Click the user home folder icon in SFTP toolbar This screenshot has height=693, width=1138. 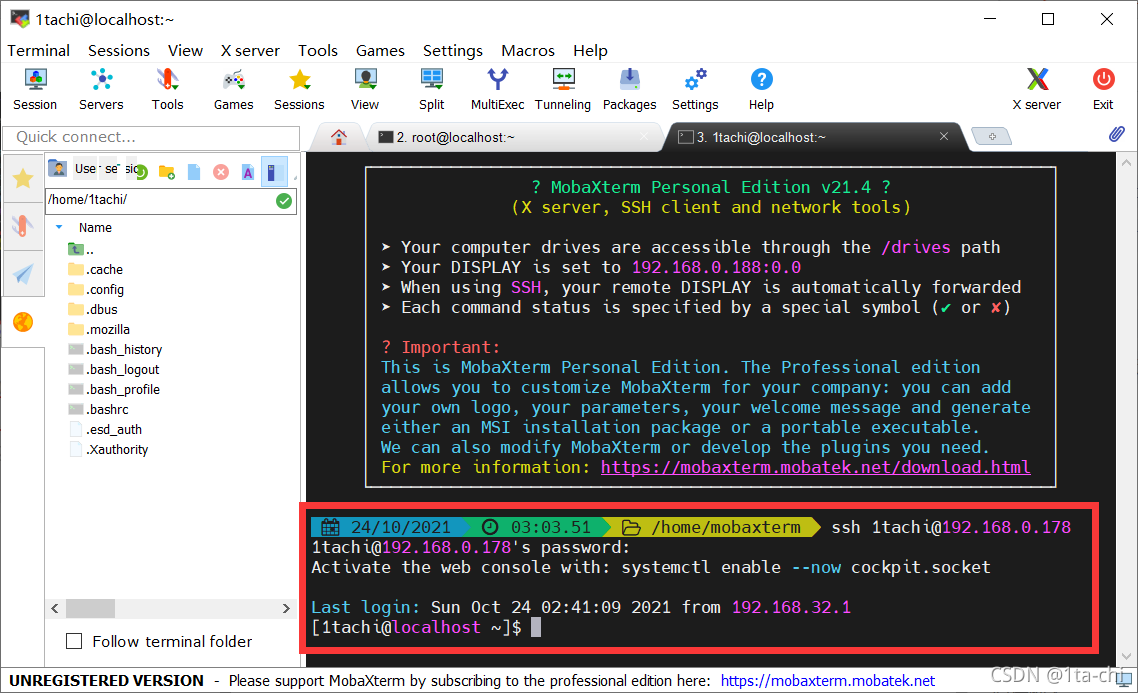point(58,169)
